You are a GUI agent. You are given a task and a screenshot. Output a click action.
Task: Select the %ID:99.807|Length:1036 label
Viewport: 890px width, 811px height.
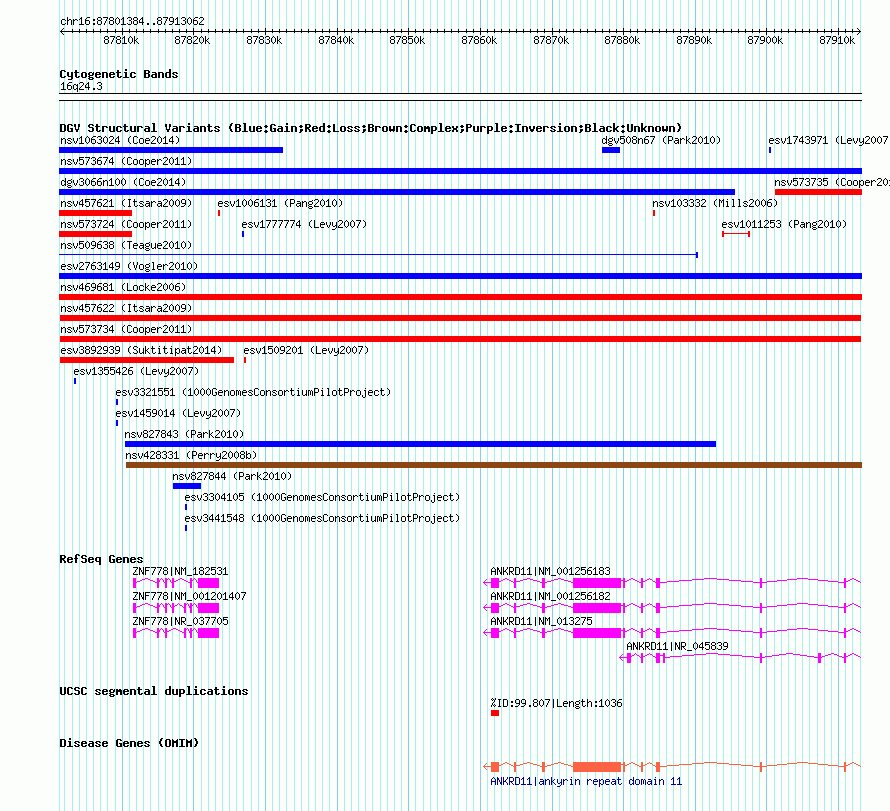tap(556, 703)
